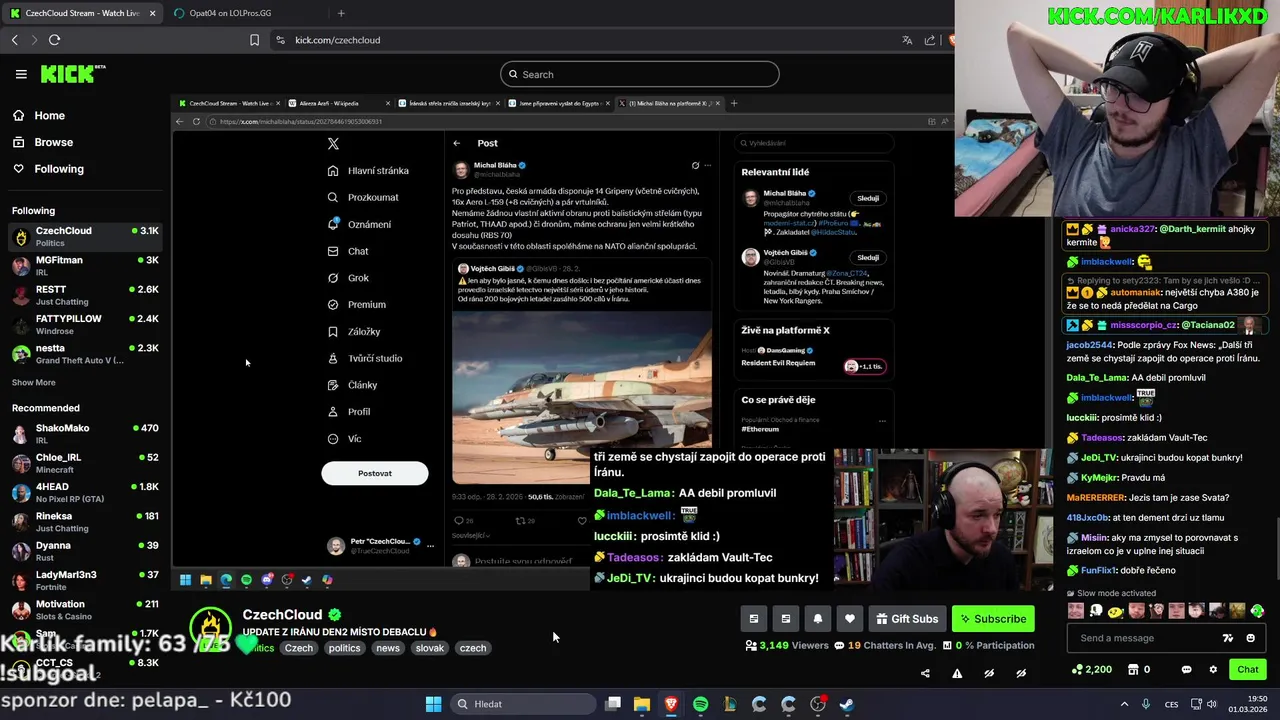Open FATTYPILLOW channel in sidebar
This screenshot has height=720, width=1280.
(x=85, y=324)
